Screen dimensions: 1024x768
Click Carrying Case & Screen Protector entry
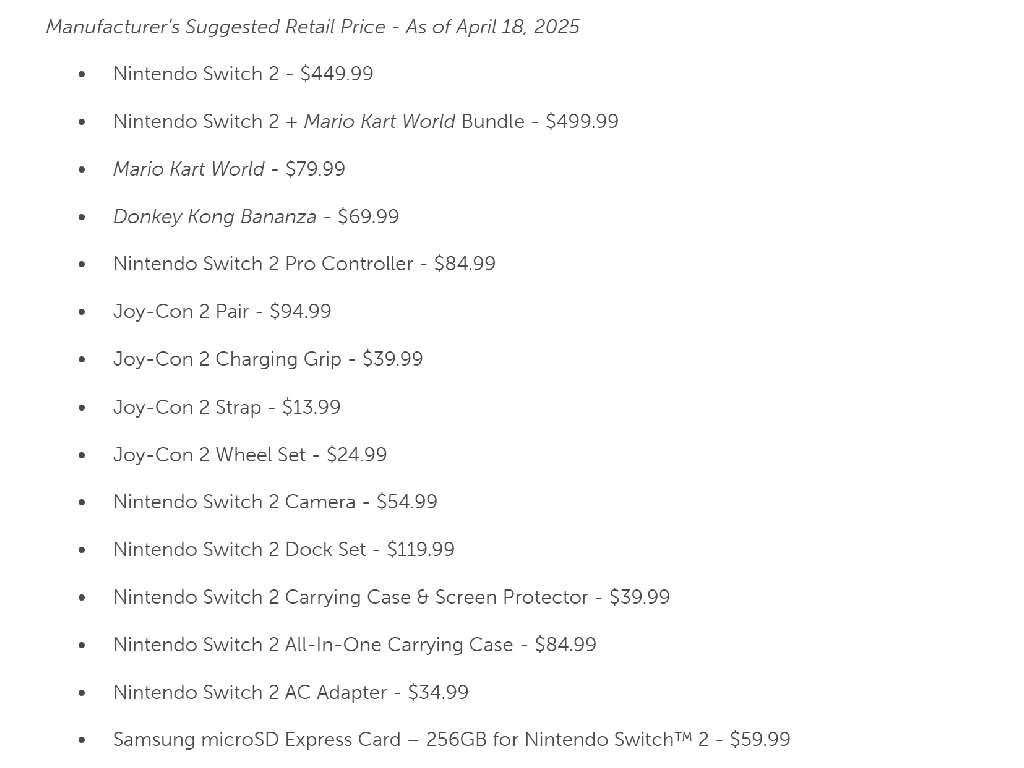(x=391, y=597)
